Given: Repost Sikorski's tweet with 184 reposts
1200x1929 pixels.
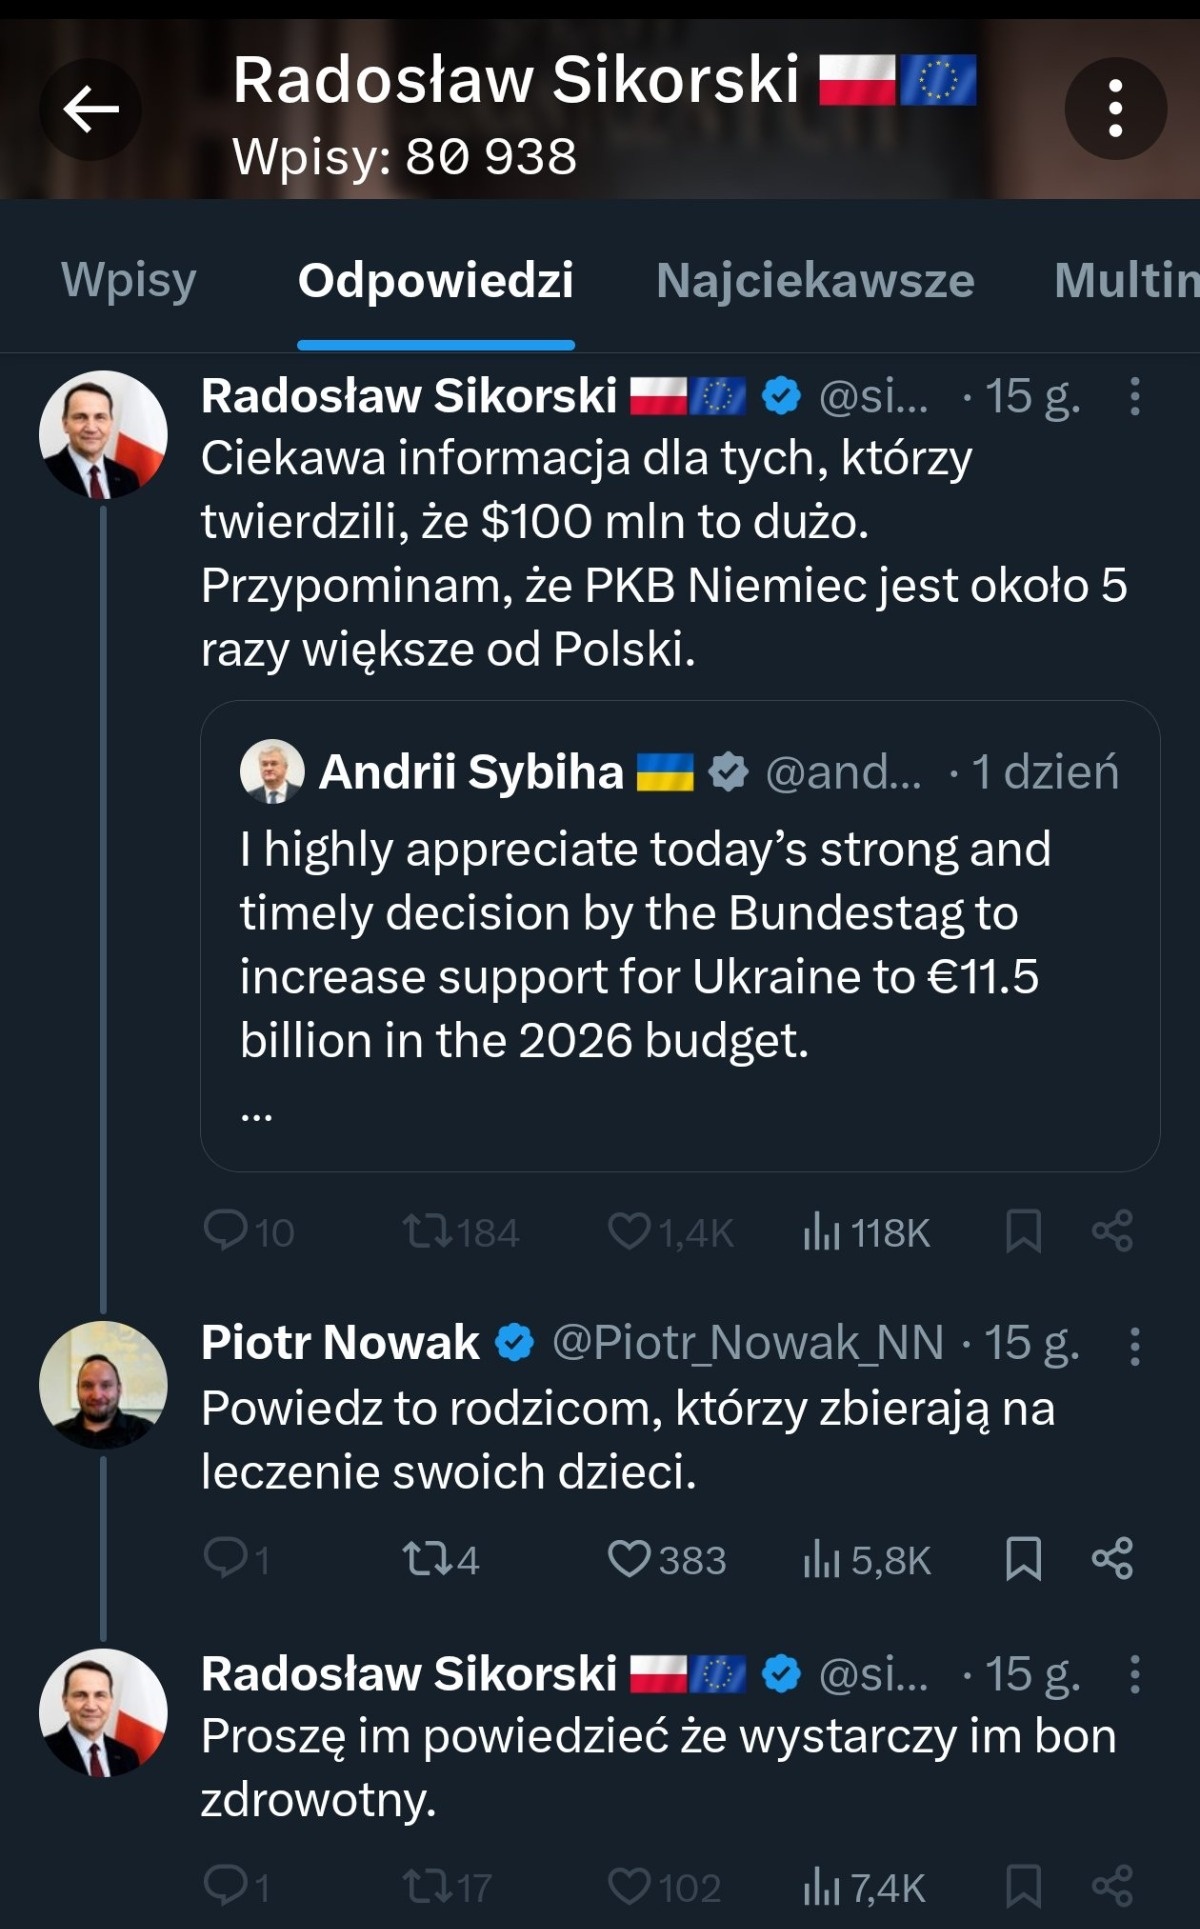Looking at the screenshot, I should (427, 1232).
